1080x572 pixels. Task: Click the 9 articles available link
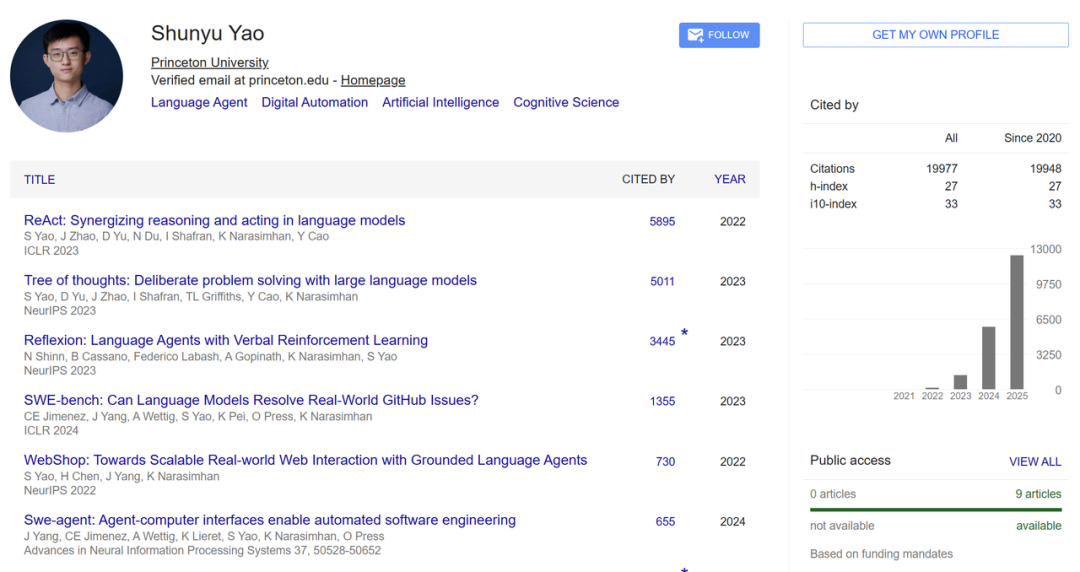(x=1038, y=494)
